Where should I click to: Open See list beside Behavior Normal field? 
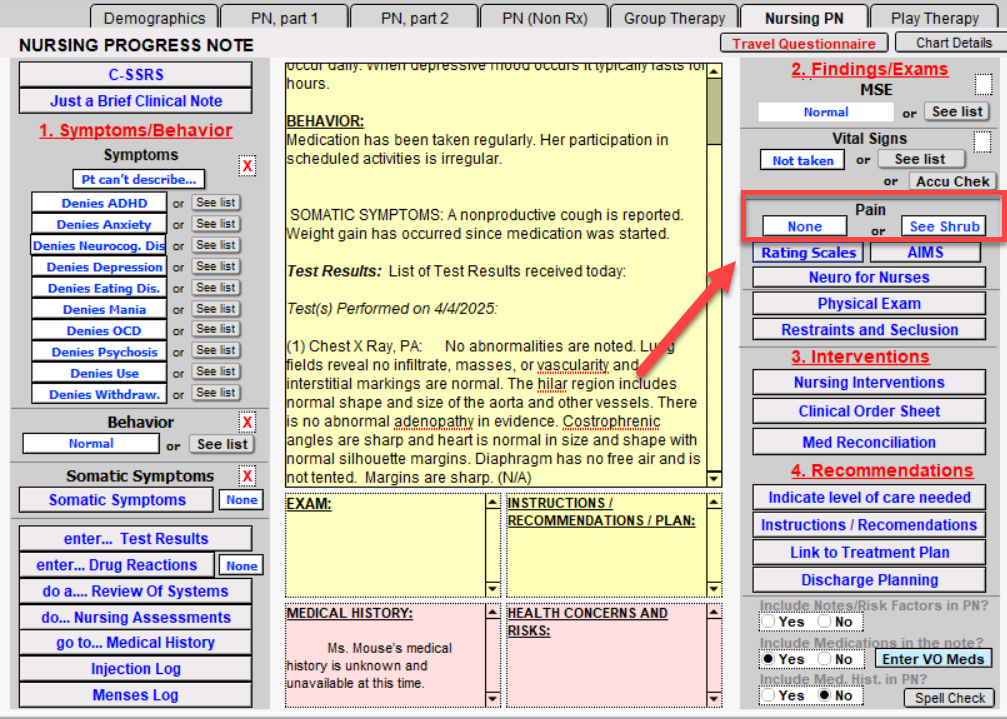[223, 444]
